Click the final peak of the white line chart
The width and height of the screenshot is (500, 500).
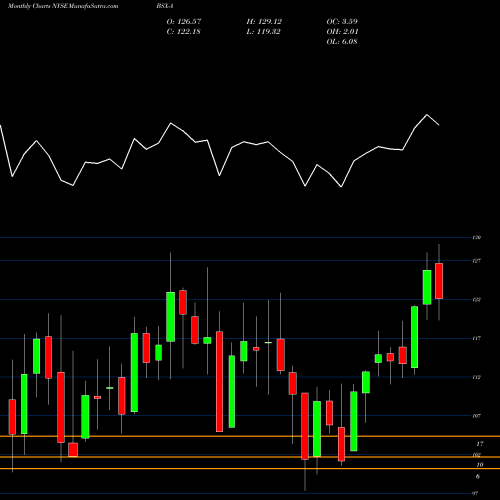pos(427,115)
